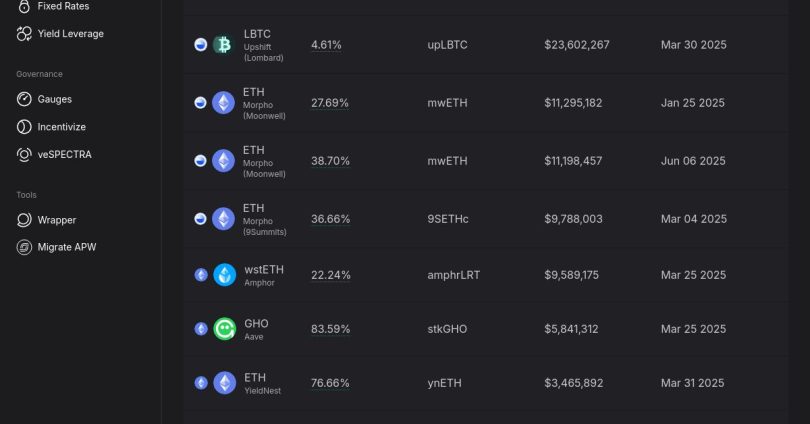The image size is (810, 424).
Task: Open the Fixed Rates menu item
Action: coord(63,6)
